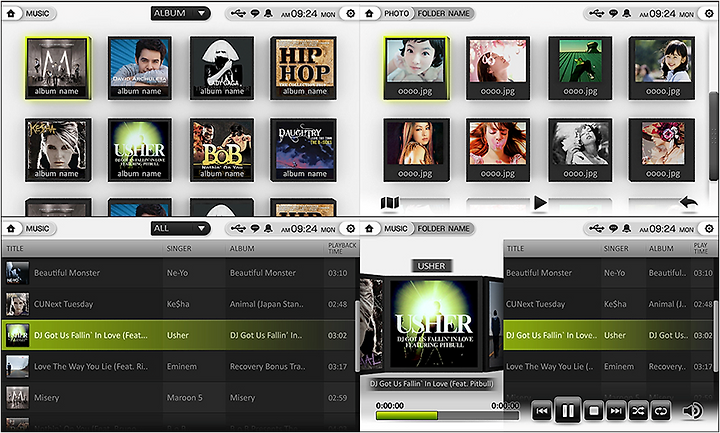Click the back arrow in photo panel
This screenshot has height=433, width=720.
[688, 202]
